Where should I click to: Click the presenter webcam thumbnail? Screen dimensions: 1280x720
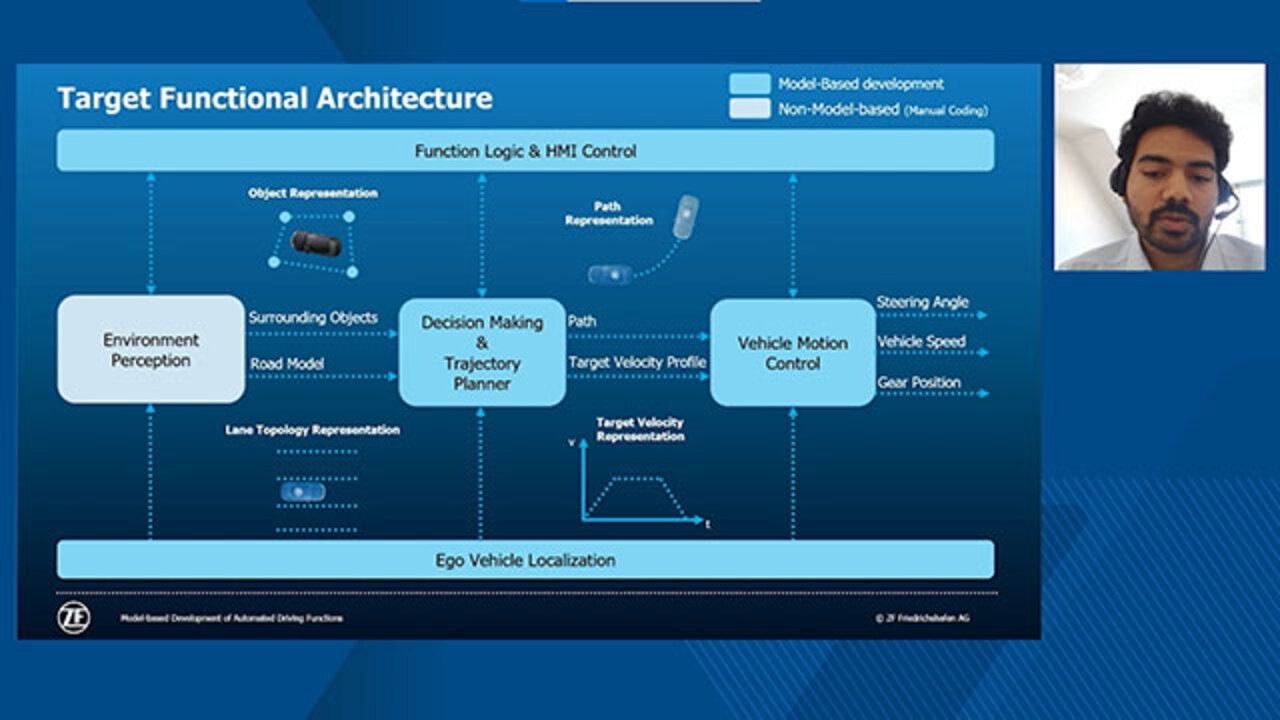click(1159, 167)
